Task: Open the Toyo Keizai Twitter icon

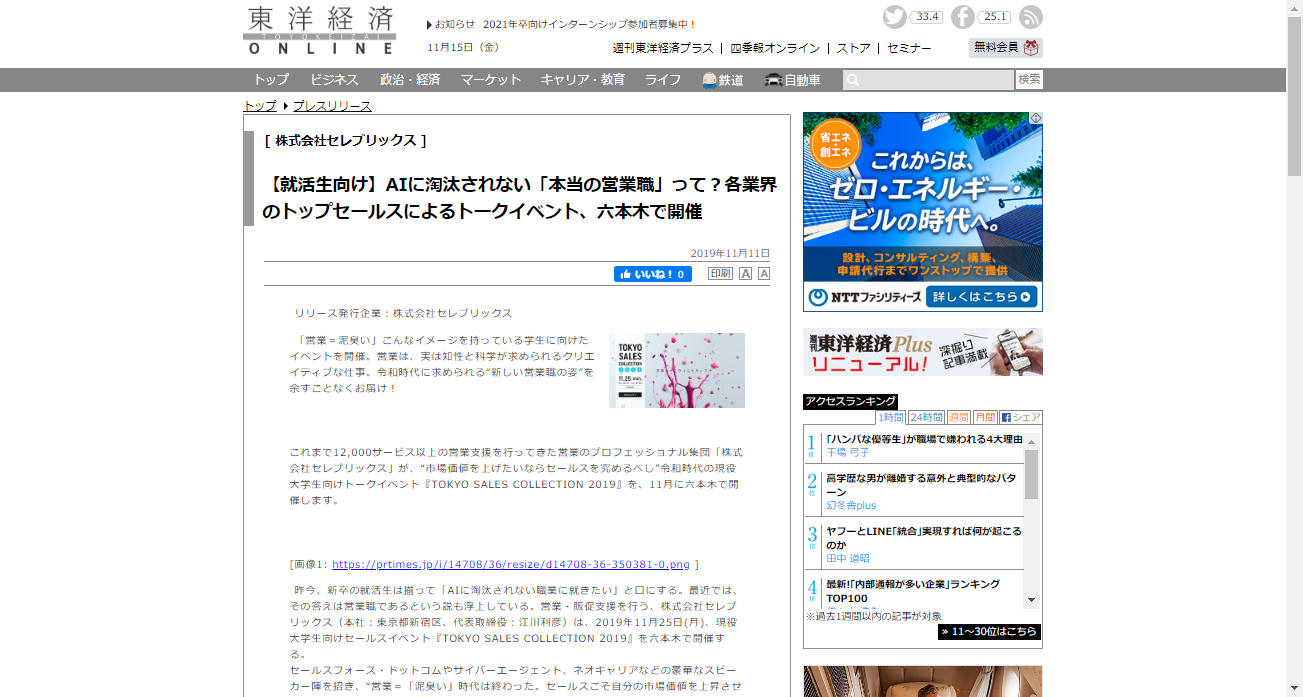Action: coord(895,17)
